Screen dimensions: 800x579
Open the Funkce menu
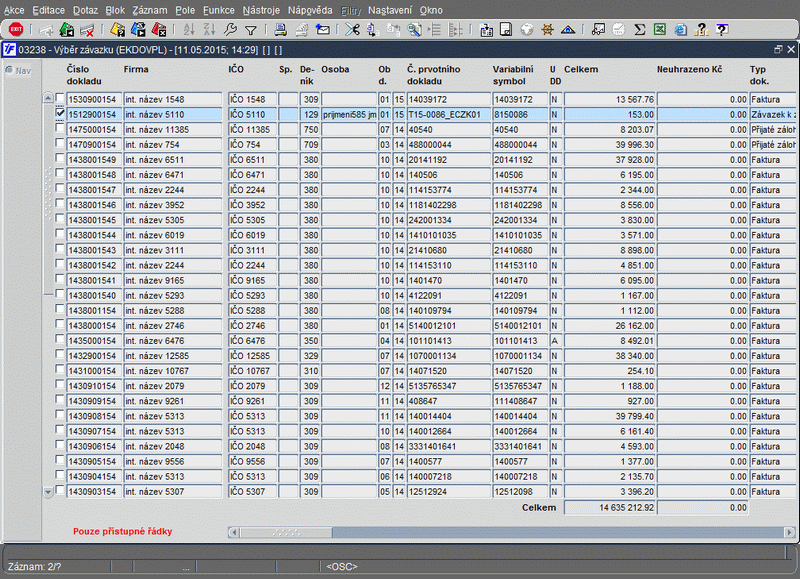(x=219, y=10)
